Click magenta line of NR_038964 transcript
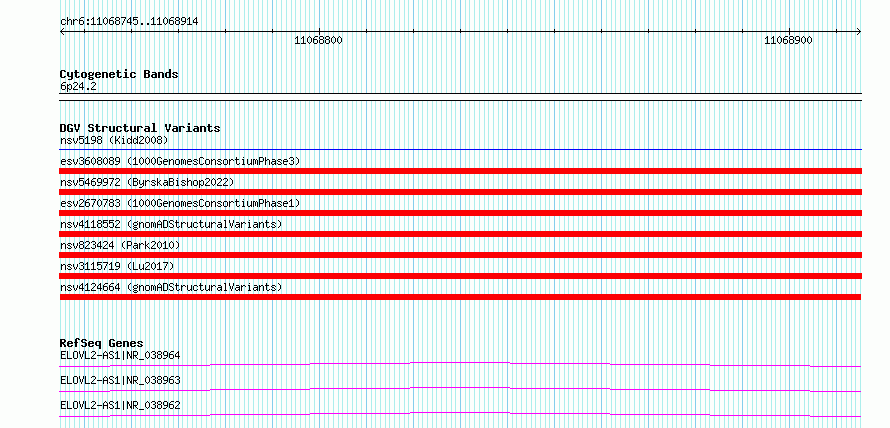890x428 pixels. tap(460, 364)
